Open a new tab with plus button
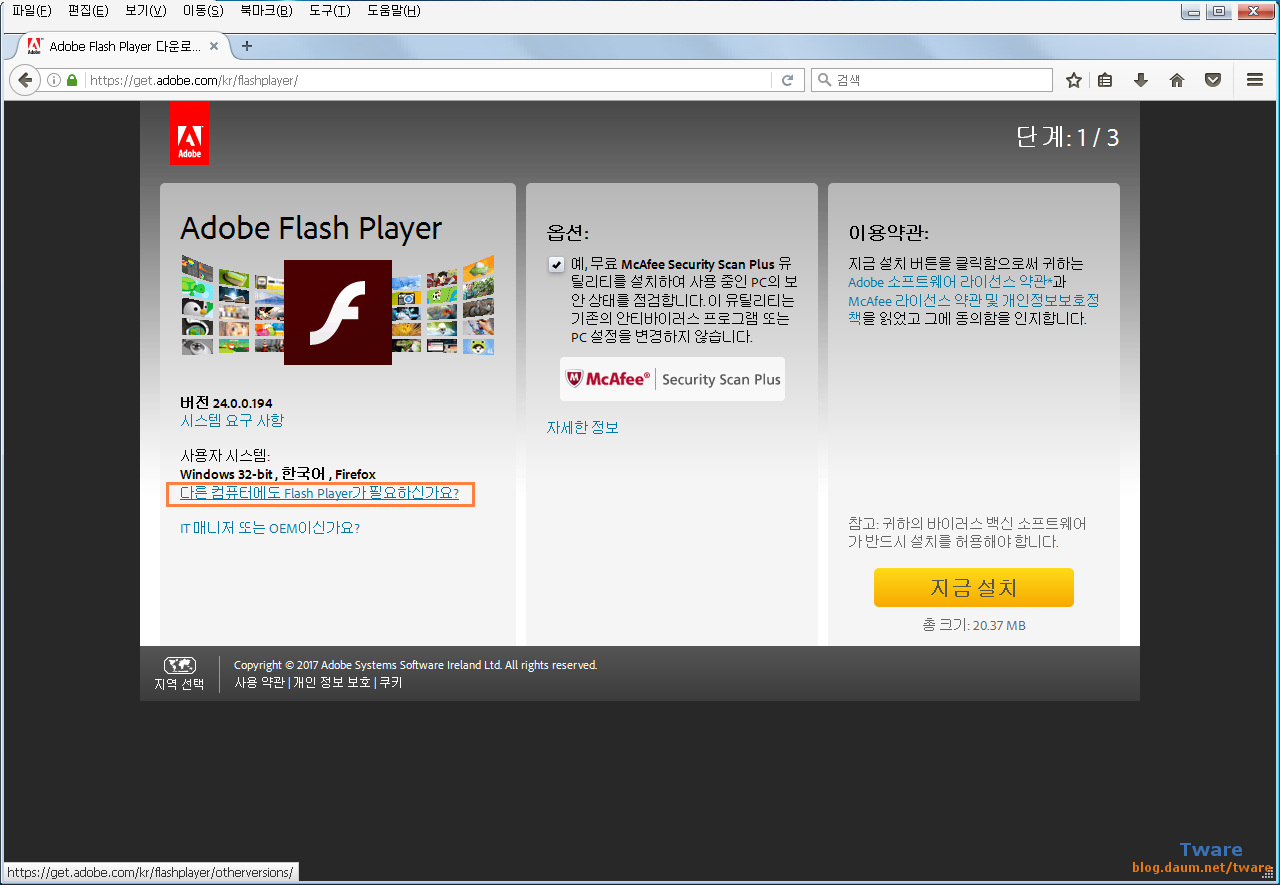 247,46
